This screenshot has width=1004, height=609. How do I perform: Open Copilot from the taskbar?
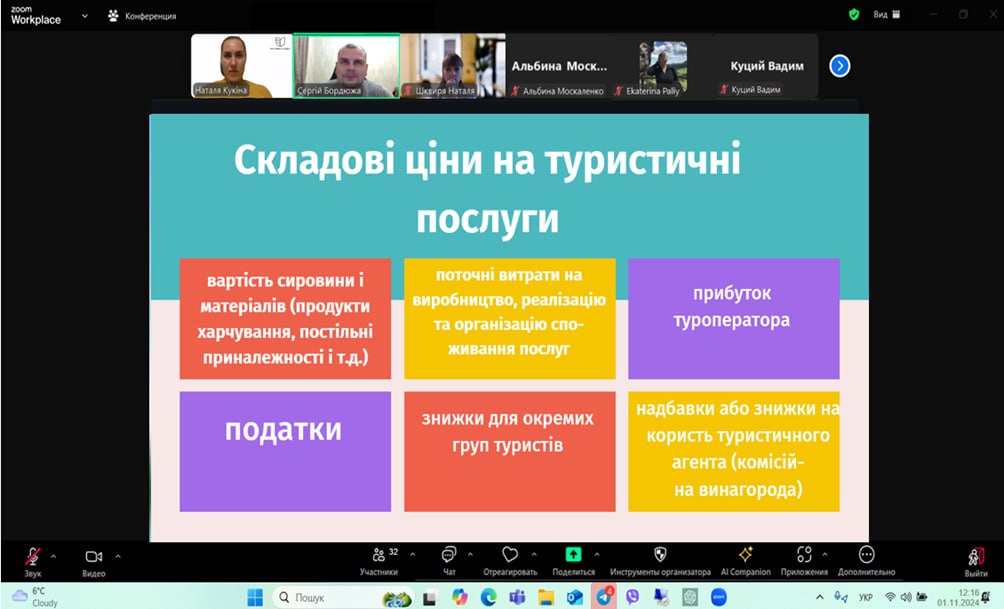click(x=459, y=597)
